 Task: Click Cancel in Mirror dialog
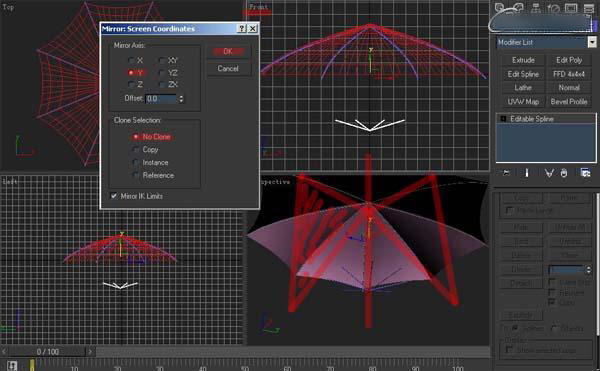[x=228, y=68]
